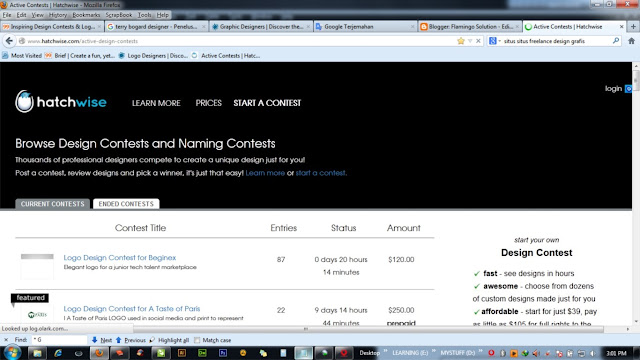Open Adobe Dreamweaver from the taskbar

click(202, 353)
